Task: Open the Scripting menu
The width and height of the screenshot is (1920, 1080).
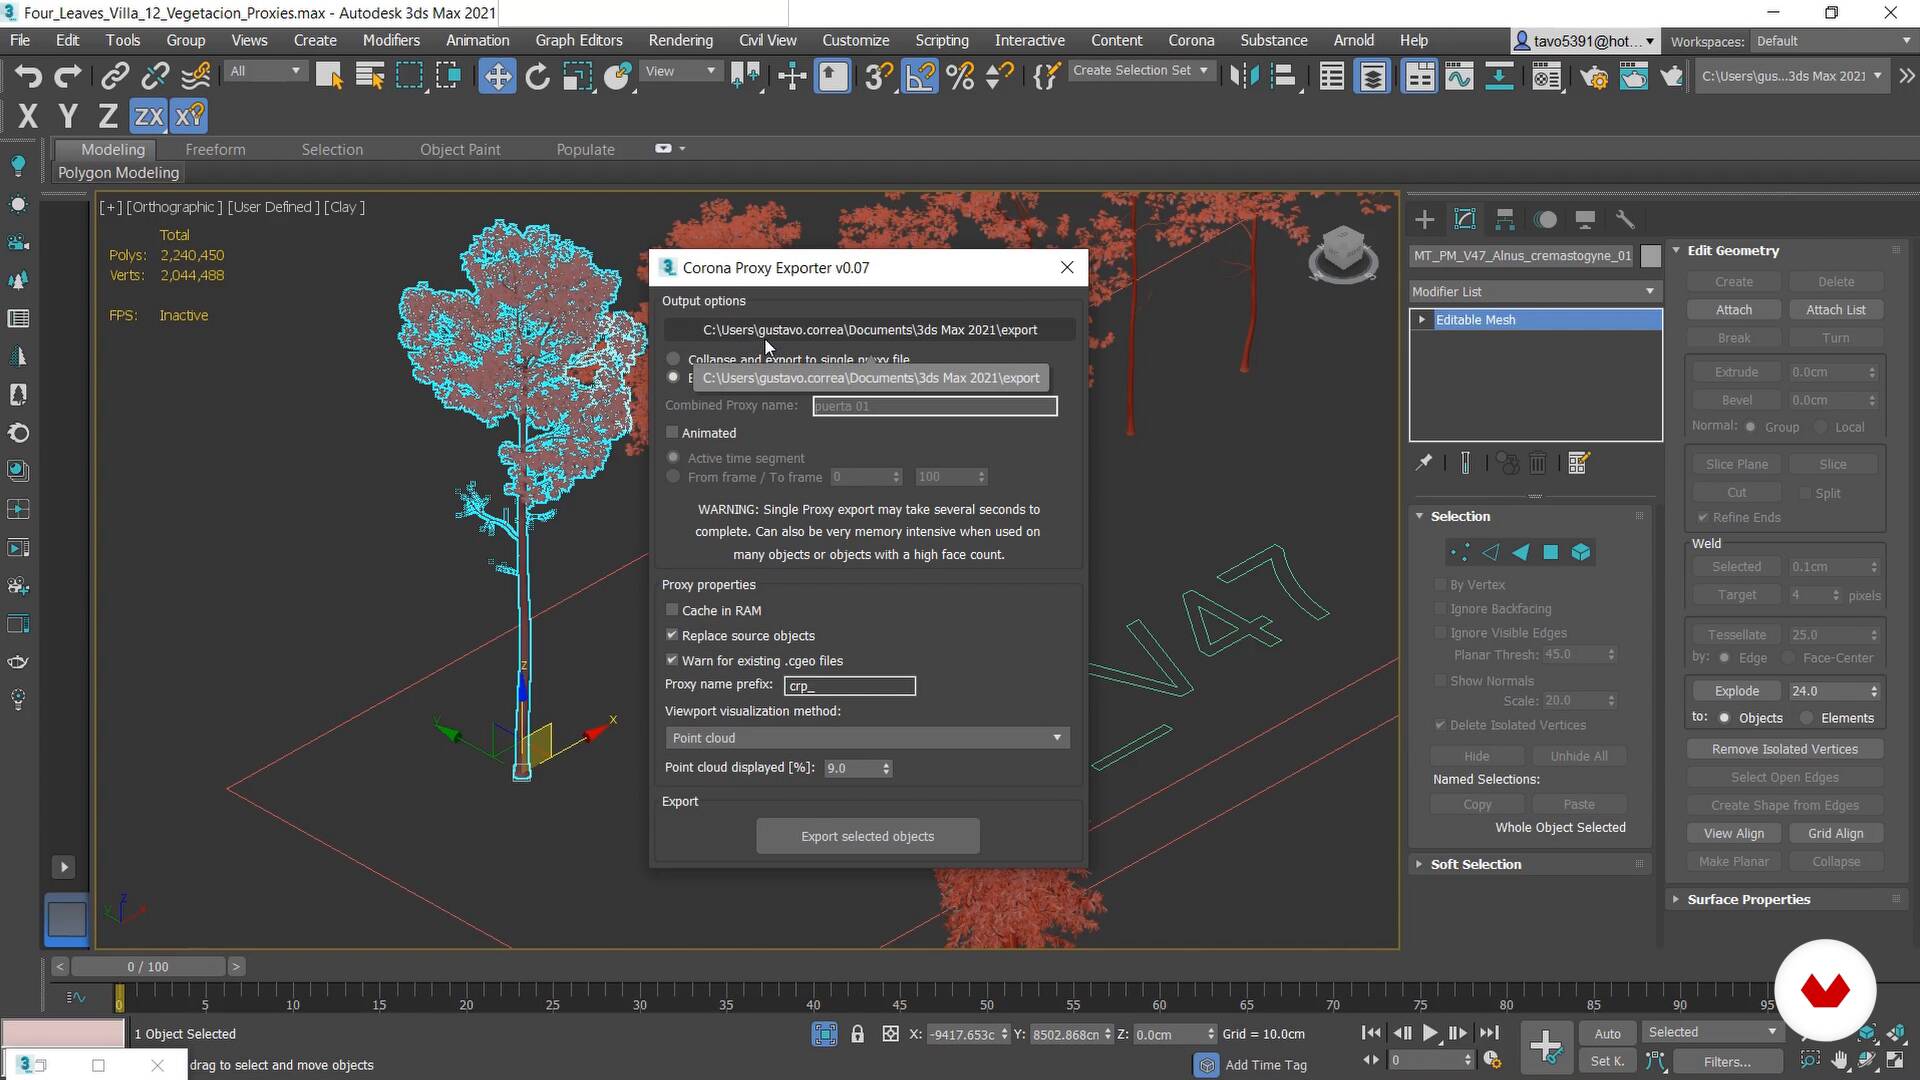Action: [941, 40]
